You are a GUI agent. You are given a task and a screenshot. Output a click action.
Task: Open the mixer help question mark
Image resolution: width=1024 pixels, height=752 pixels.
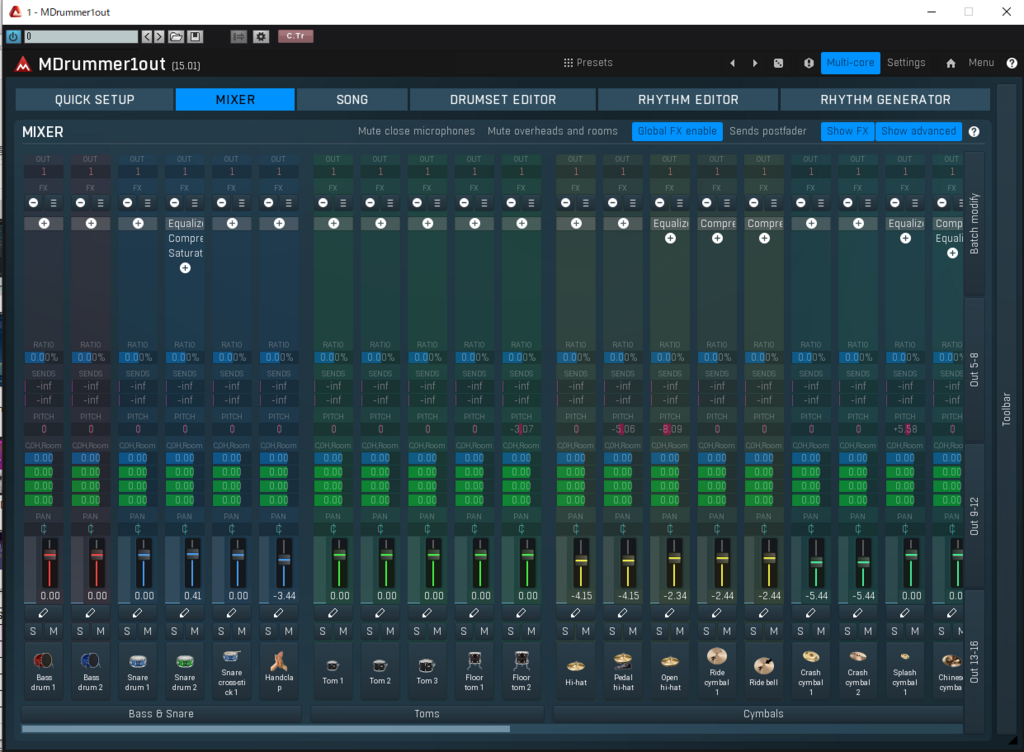[x=974, y=132]
